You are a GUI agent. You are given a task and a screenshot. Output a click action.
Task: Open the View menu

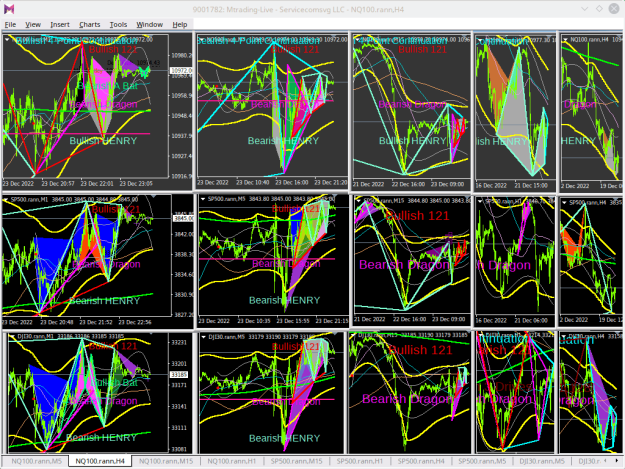[x=33, y=24]
